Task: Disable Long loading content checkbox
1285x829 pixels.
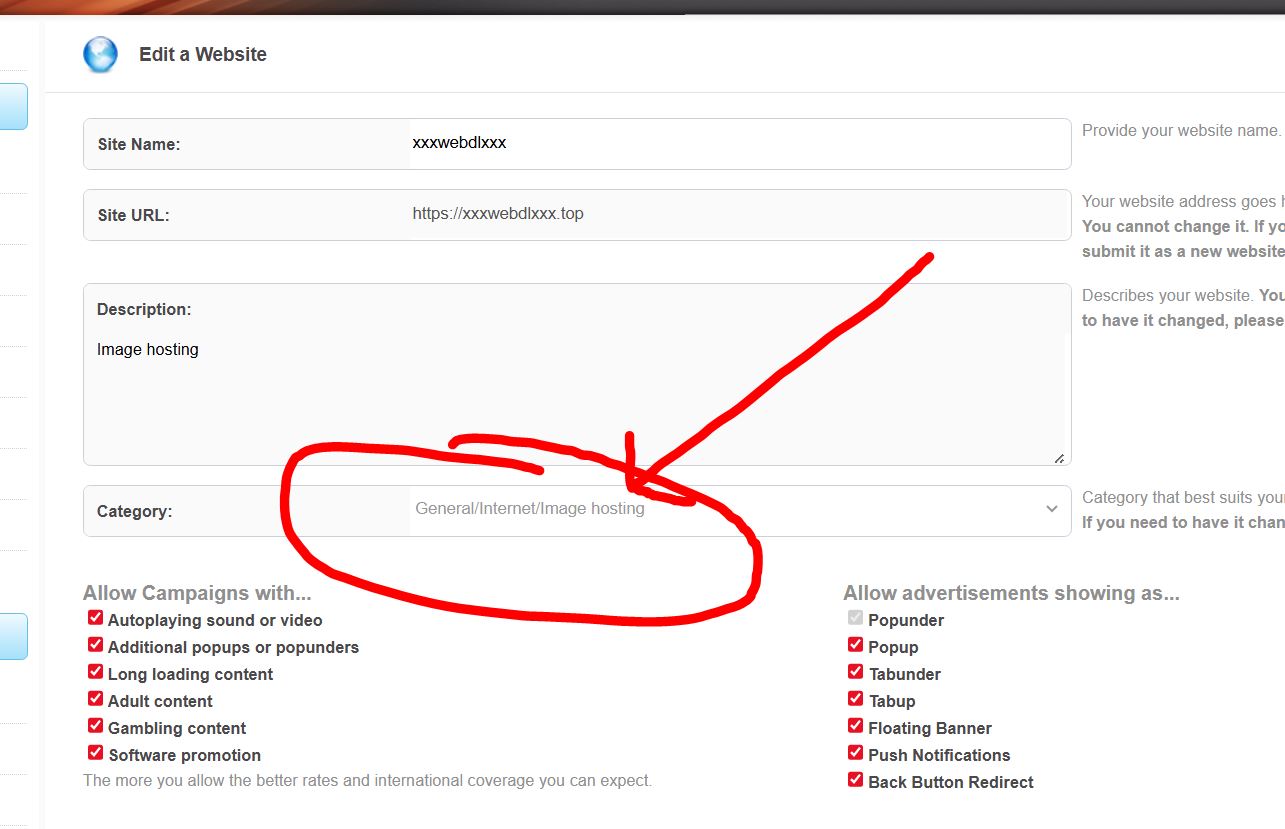Action: tap(96, 673)
